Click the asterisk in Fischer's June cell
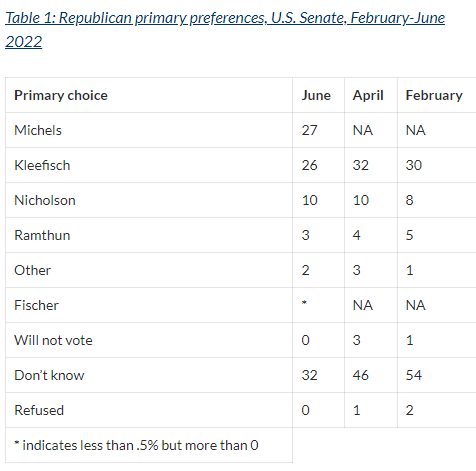This screenshot has width=476, height=471. coord(304,303)
